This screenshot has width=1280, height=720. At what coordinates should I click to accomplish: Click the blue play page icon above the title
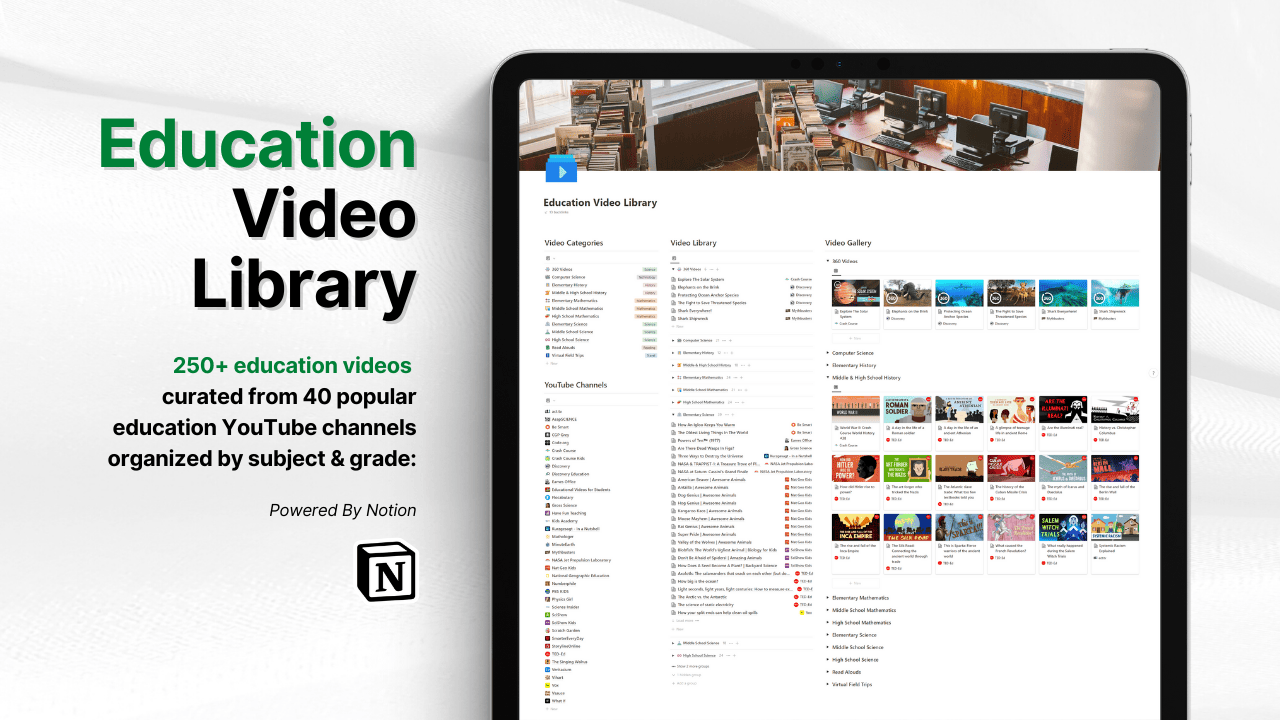click(x=562, y=170)
